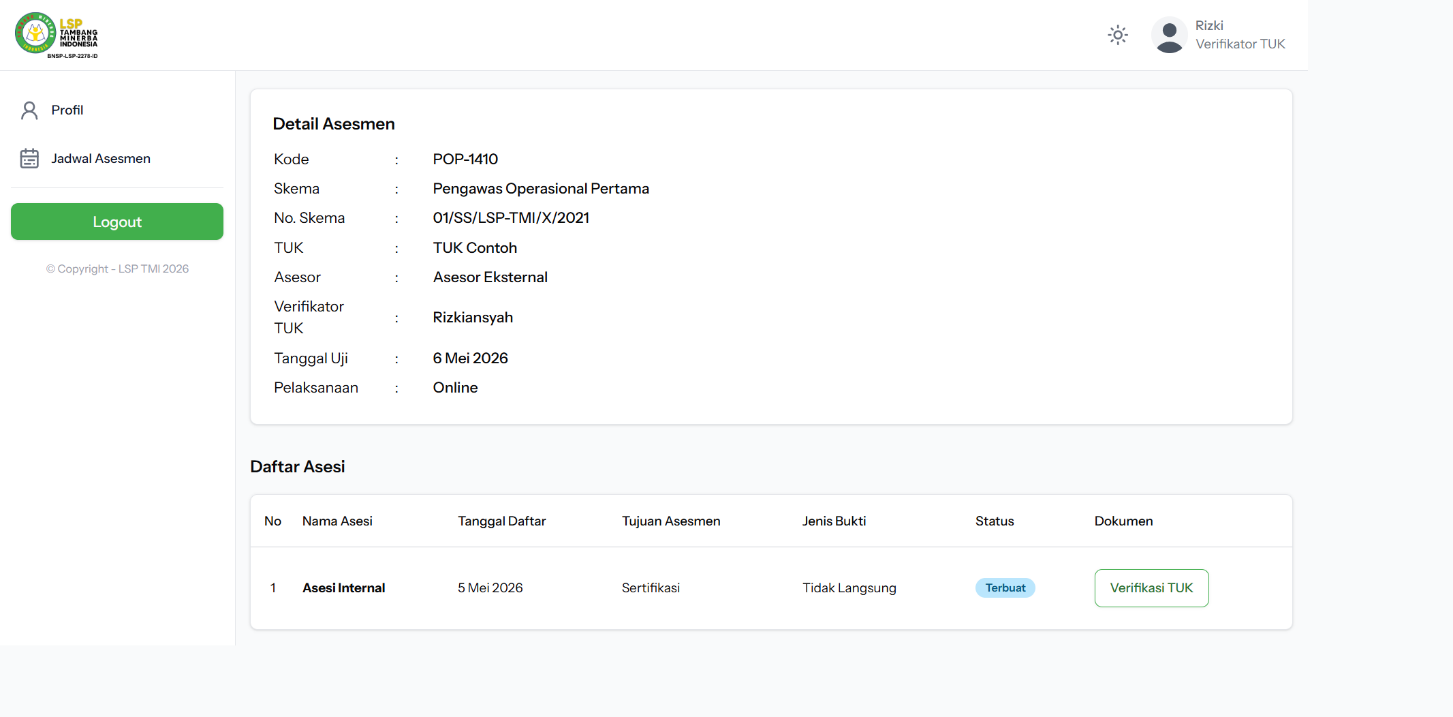Click the Daftar Asesi heading
The image size is (1453, 717).
[x=298, y=467]
